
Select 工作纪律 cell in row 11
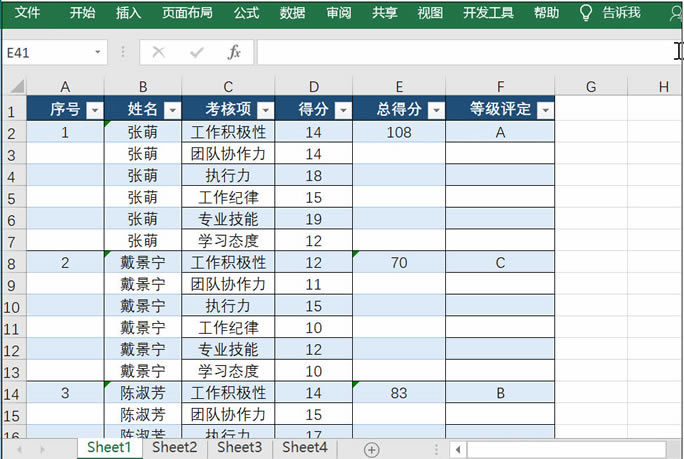(228, 327)
